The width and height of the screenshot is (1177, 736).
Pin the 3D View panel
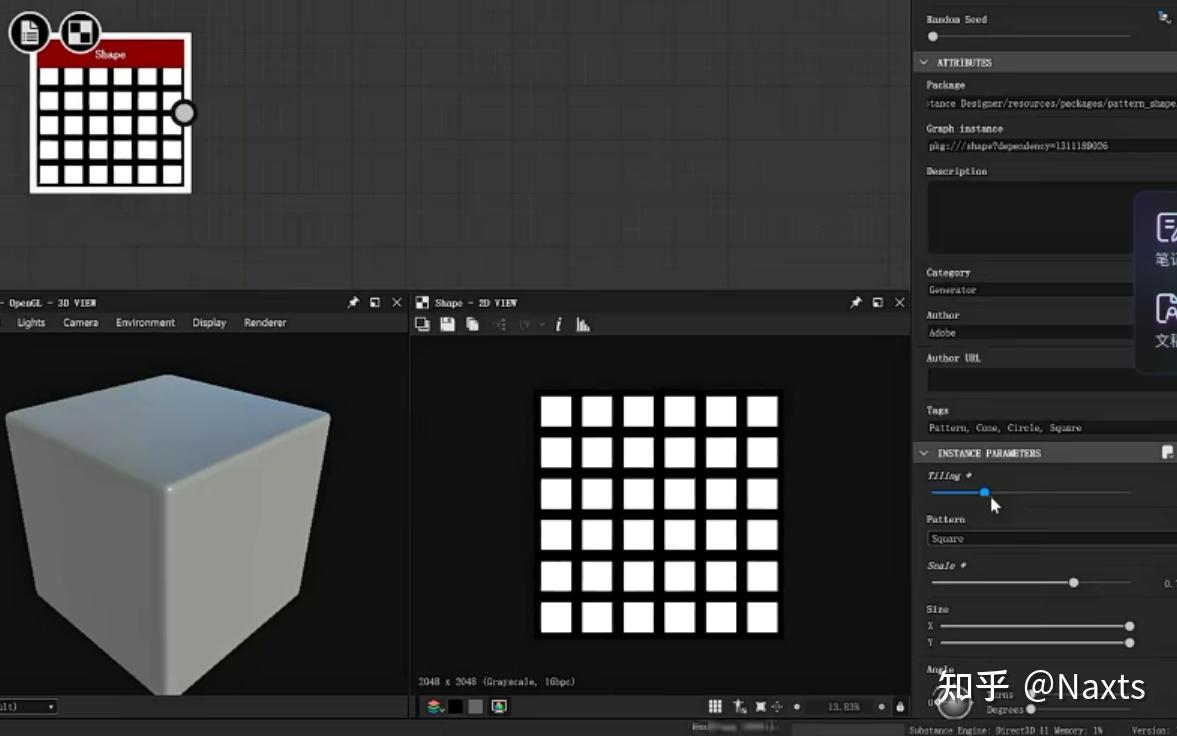pos(353,302)
